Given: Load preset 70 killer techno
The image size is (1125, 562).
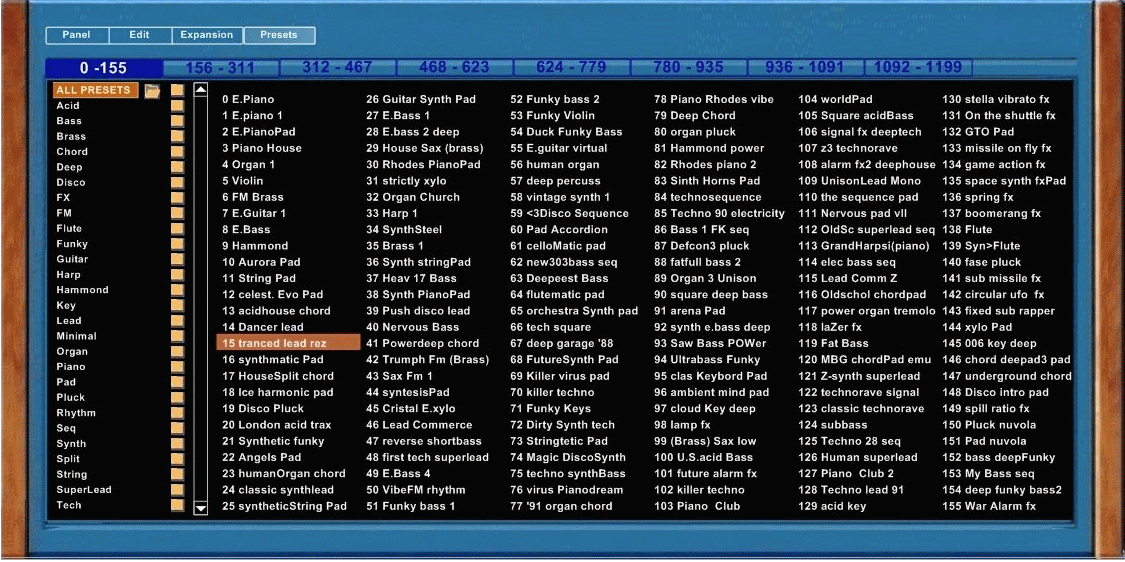Looking at the screenshot, I should [x=552, y=393].
